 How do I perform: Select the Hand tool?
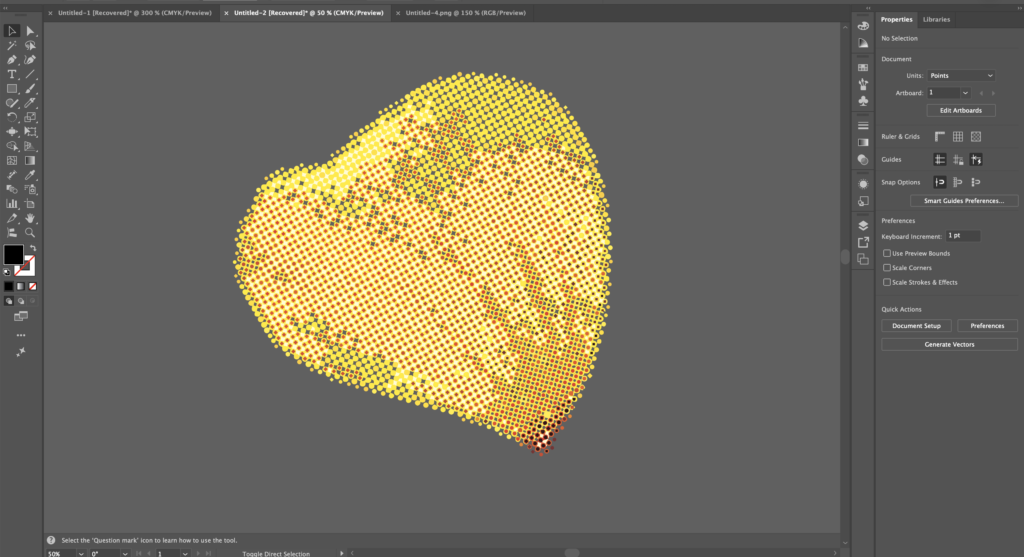[30, 217]
